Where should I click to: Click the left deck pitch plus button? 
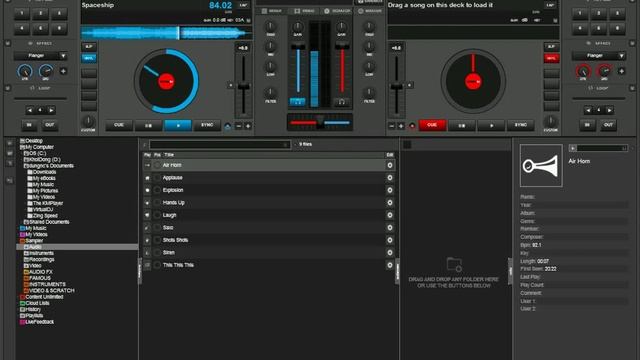click(248, 126)
